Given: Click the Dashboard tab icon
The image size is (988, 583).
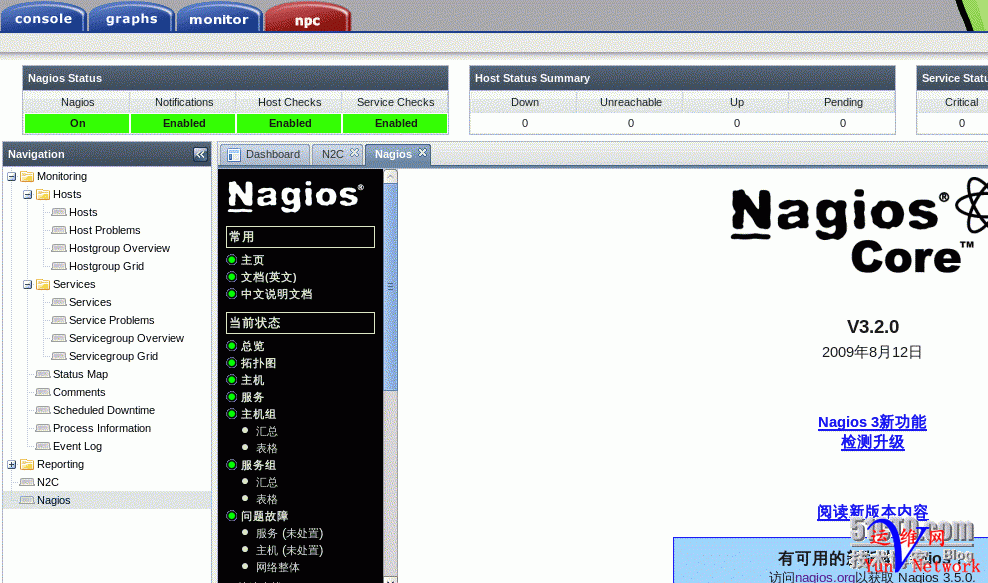Looking at the screenshot, I should (x=234, y=154).
